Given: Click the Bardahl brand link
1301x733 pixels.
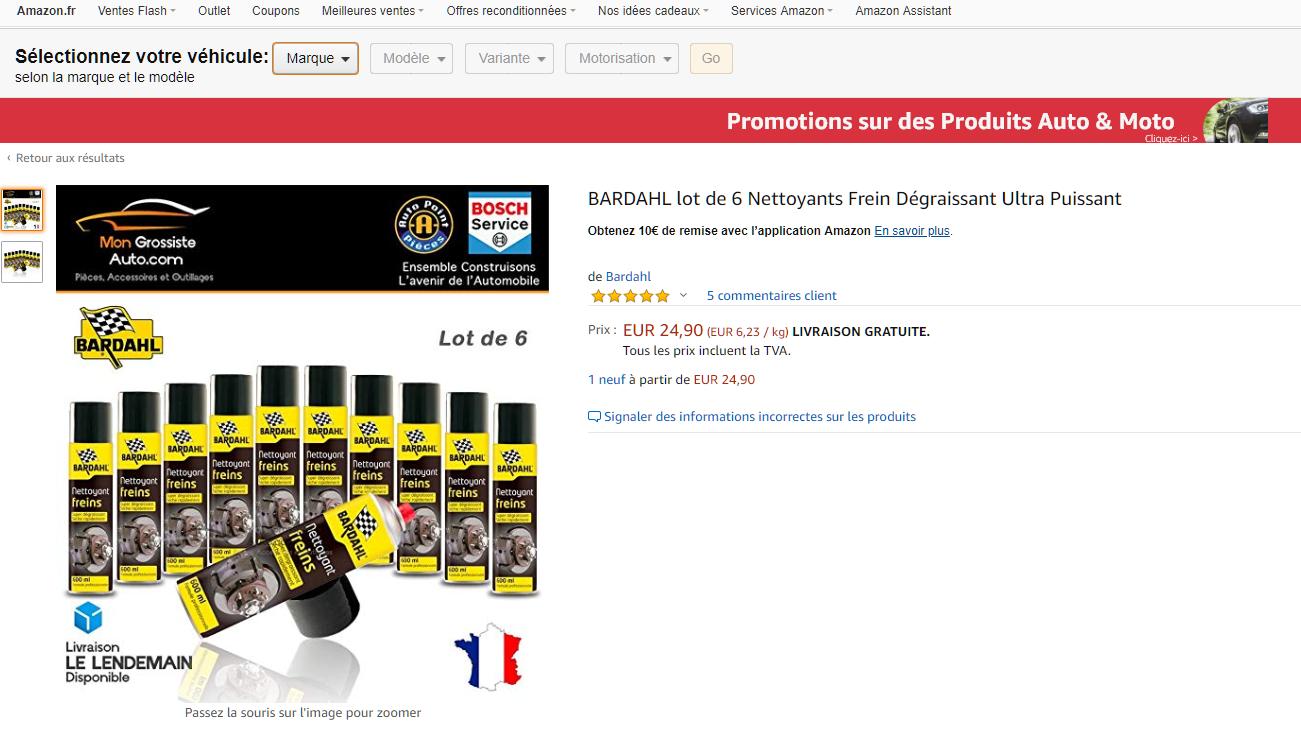Looking at the screenshot, I should point(628,277).
